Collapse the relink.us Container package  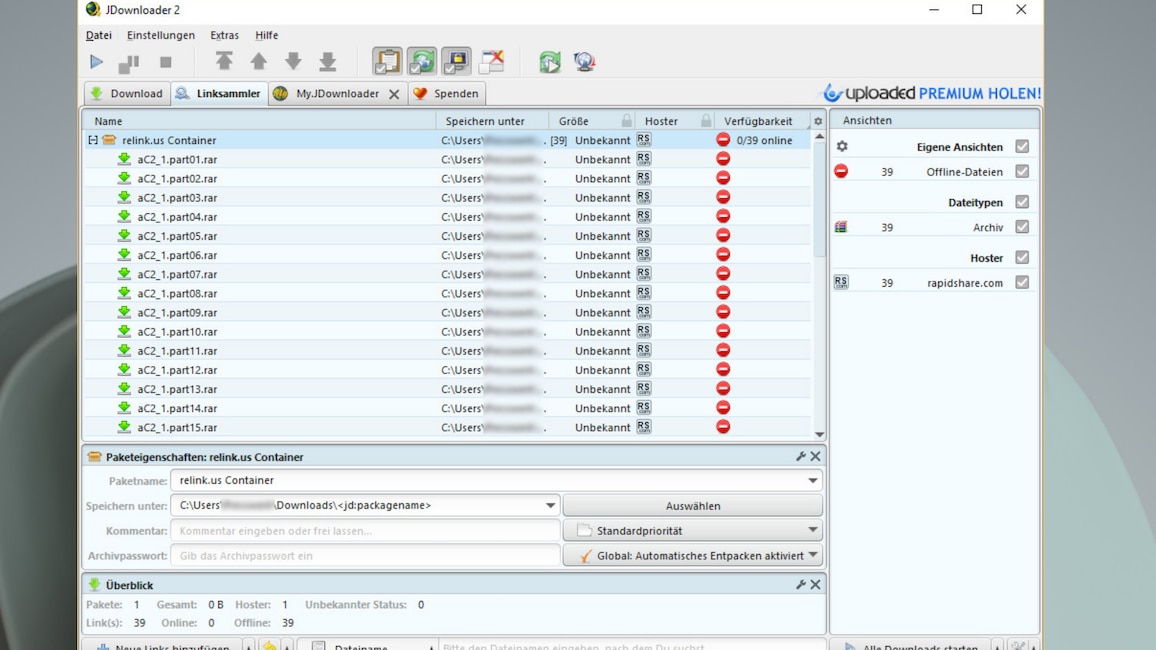(x=93, y=141)
